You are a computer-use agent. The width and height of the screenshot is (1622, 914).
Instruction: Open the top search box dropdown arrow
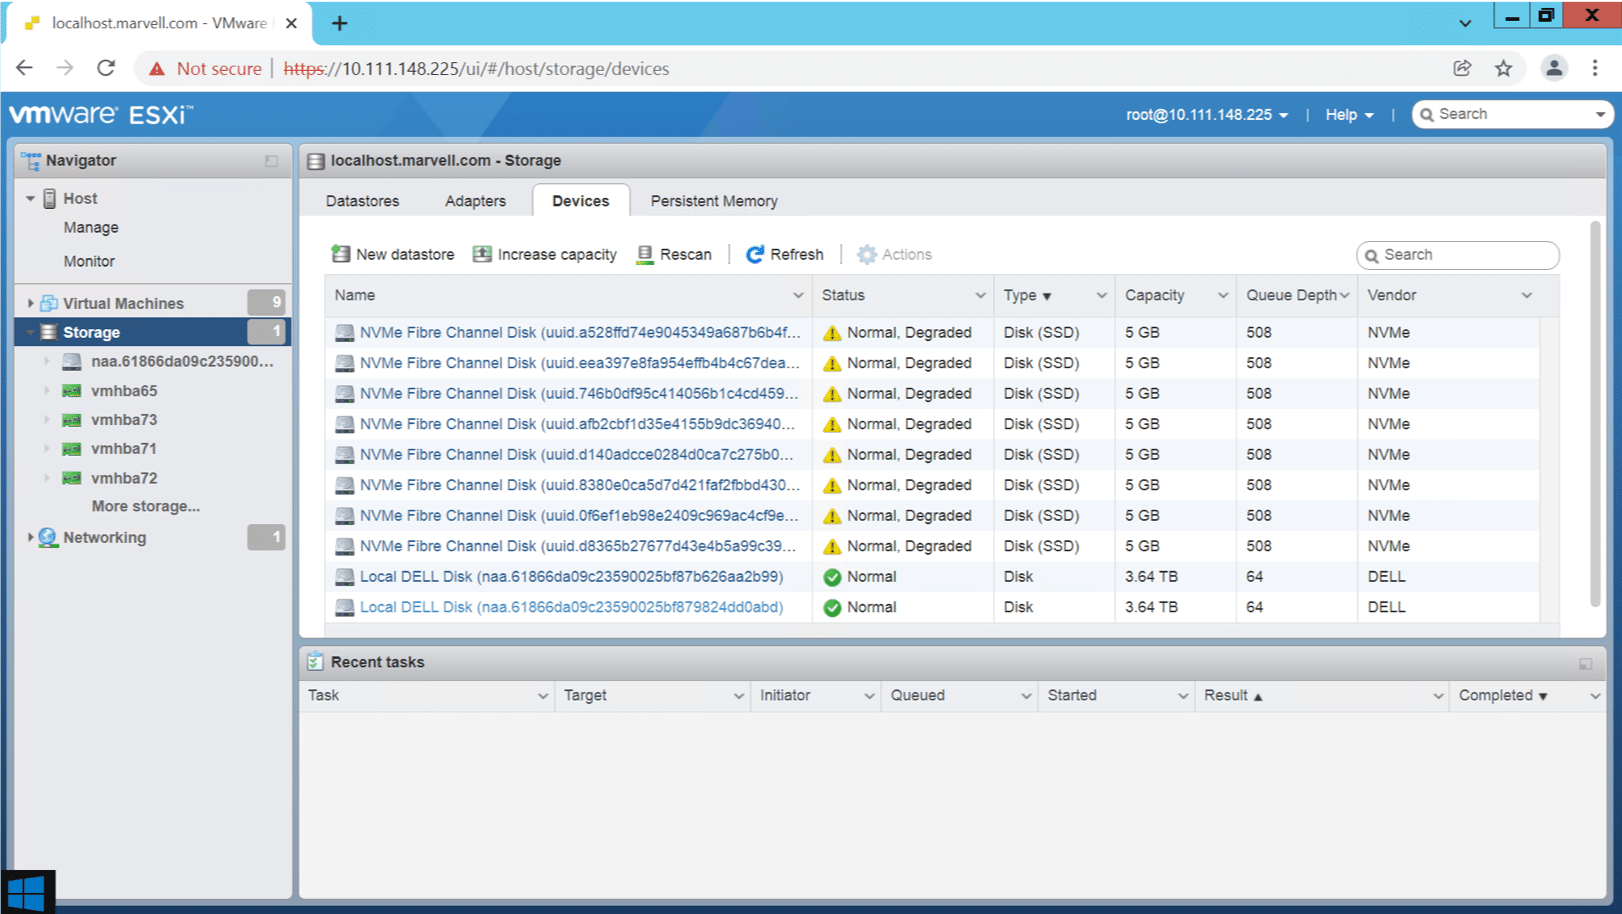[x=1600, y=114]
